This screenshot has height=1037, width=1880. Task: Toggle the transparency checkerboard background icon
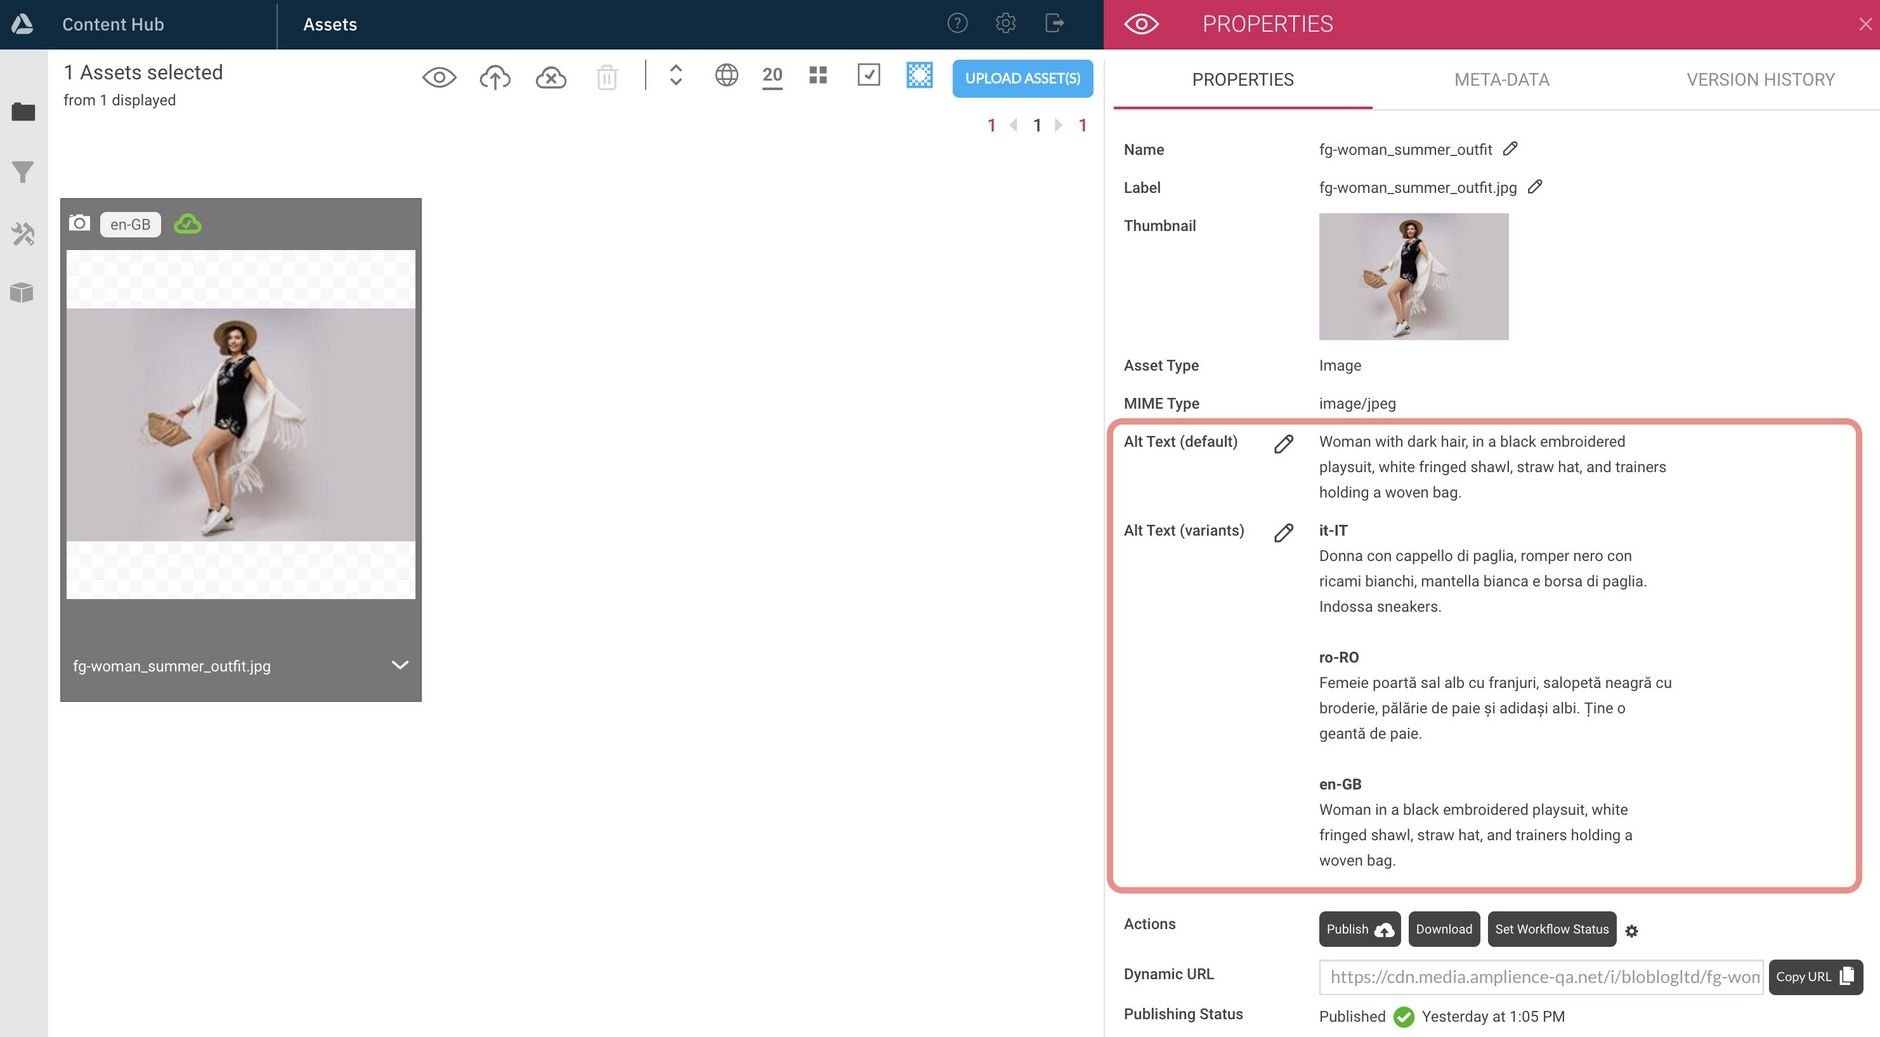point(919,76)
